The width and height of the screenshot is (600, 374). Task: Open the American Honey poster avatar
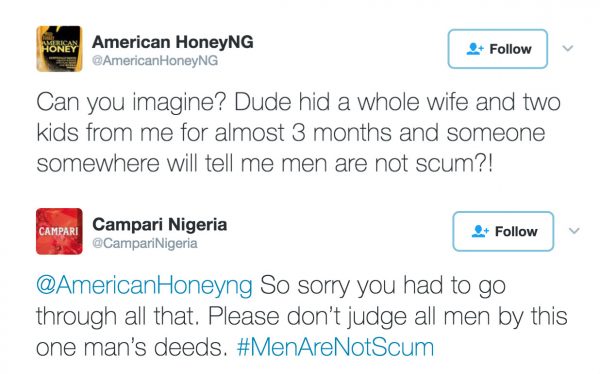tap(59, 49)
